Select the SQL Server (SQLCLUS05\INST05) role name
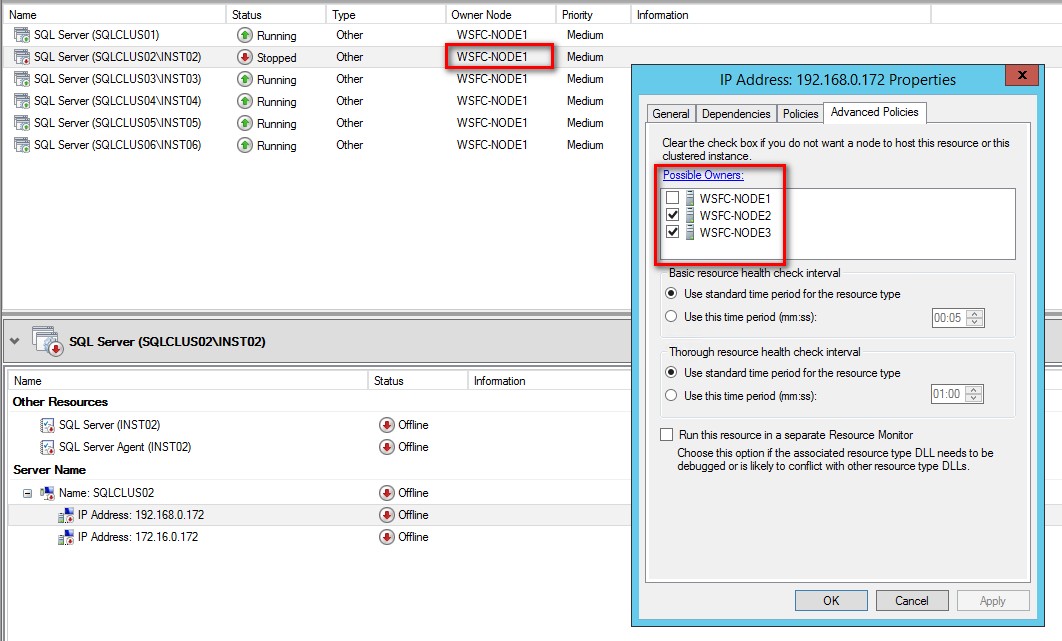The height and width of the screenshot is (641, 1062). (x=117, y=123)
